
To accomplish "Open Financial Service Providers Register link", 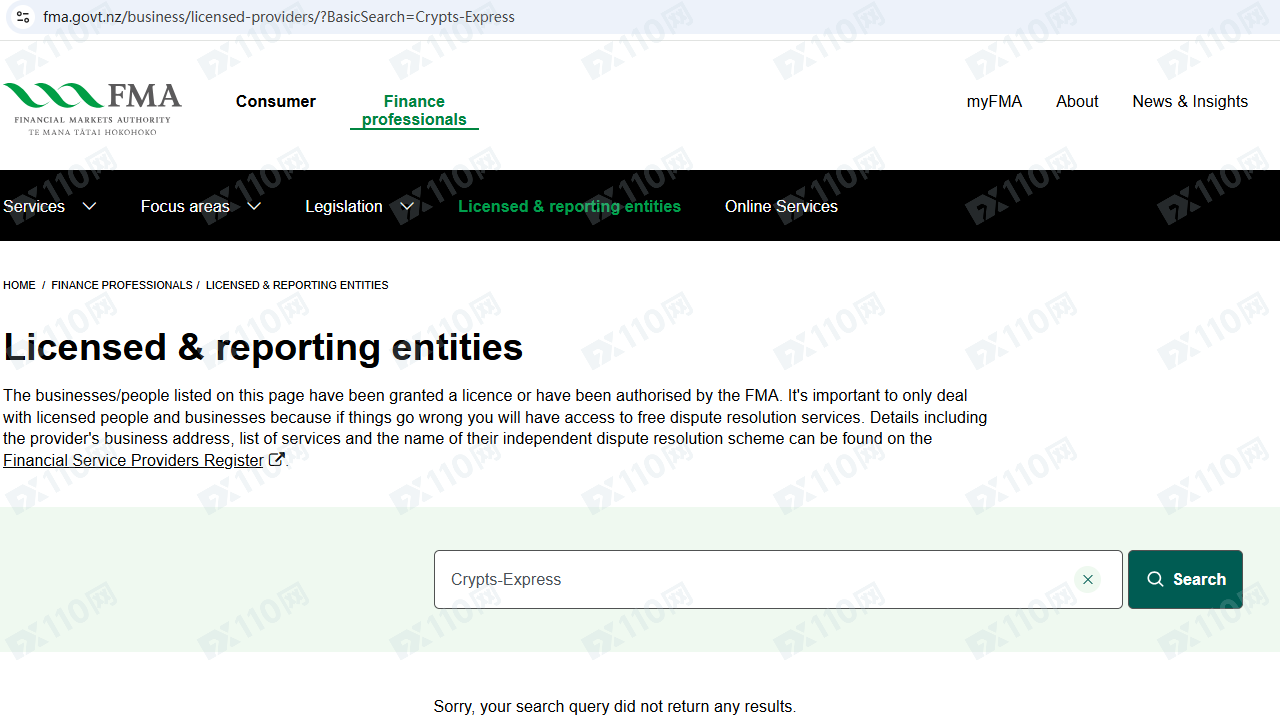I will pos(133,460).
